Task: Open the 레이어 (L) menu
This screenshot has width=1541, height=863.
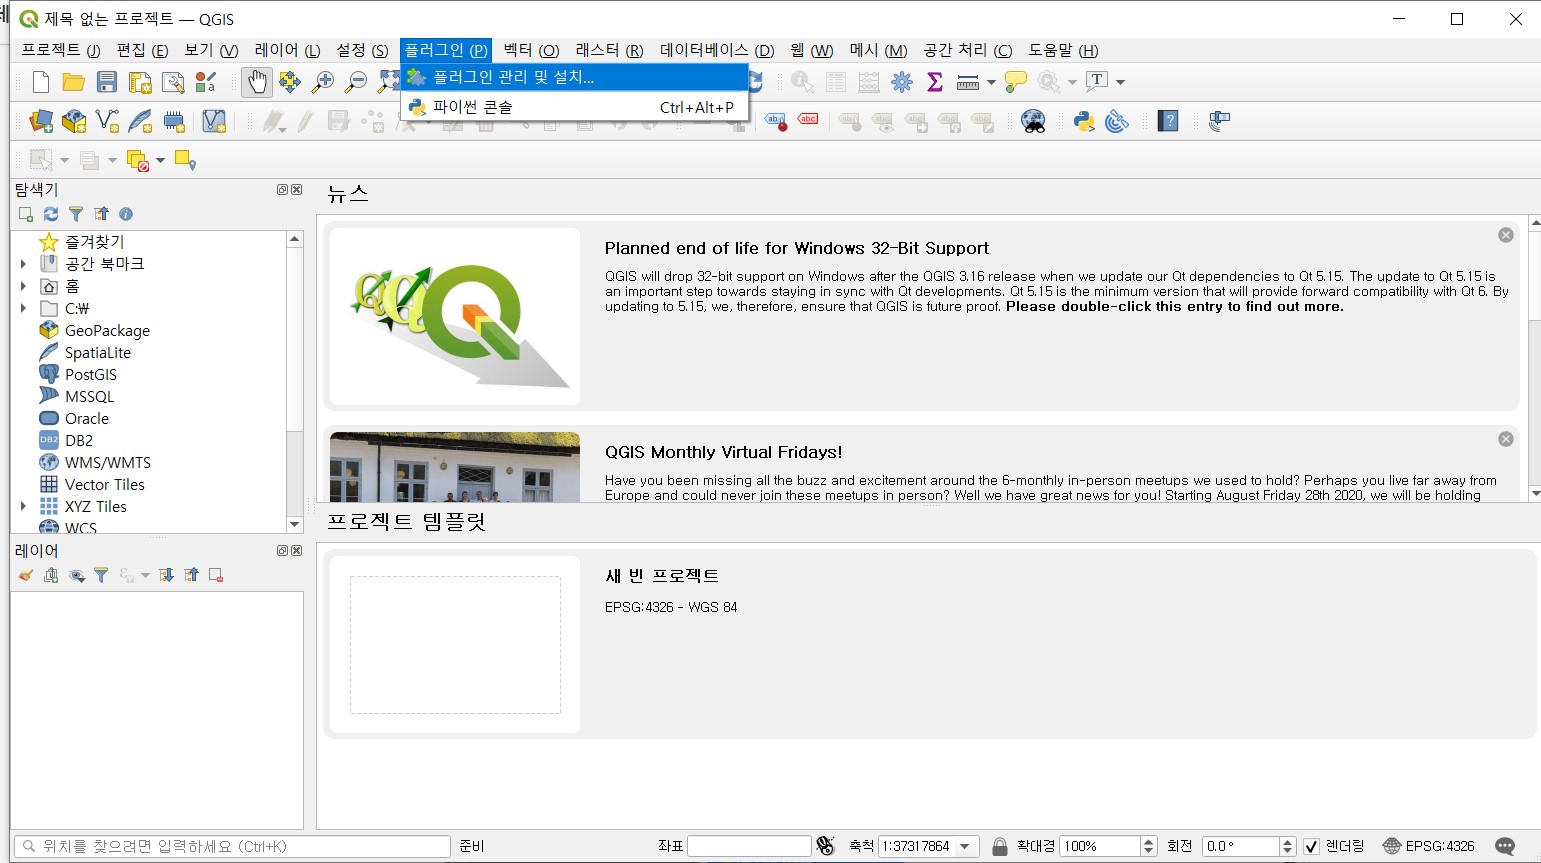Action: [287, 50]
